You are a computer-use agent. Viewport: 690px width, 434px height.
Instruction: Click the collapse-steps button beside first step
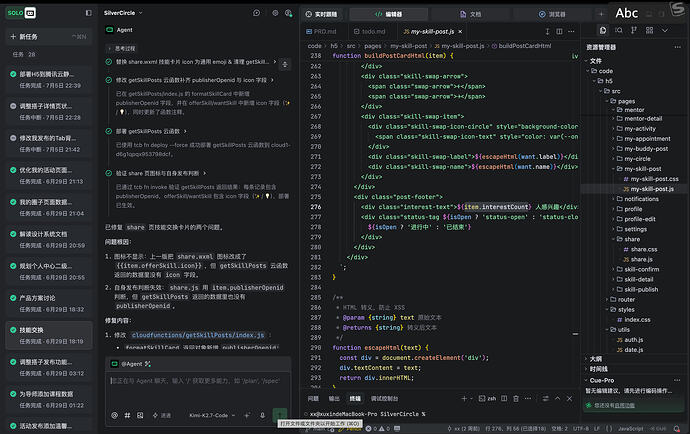(x=285, y=64)
